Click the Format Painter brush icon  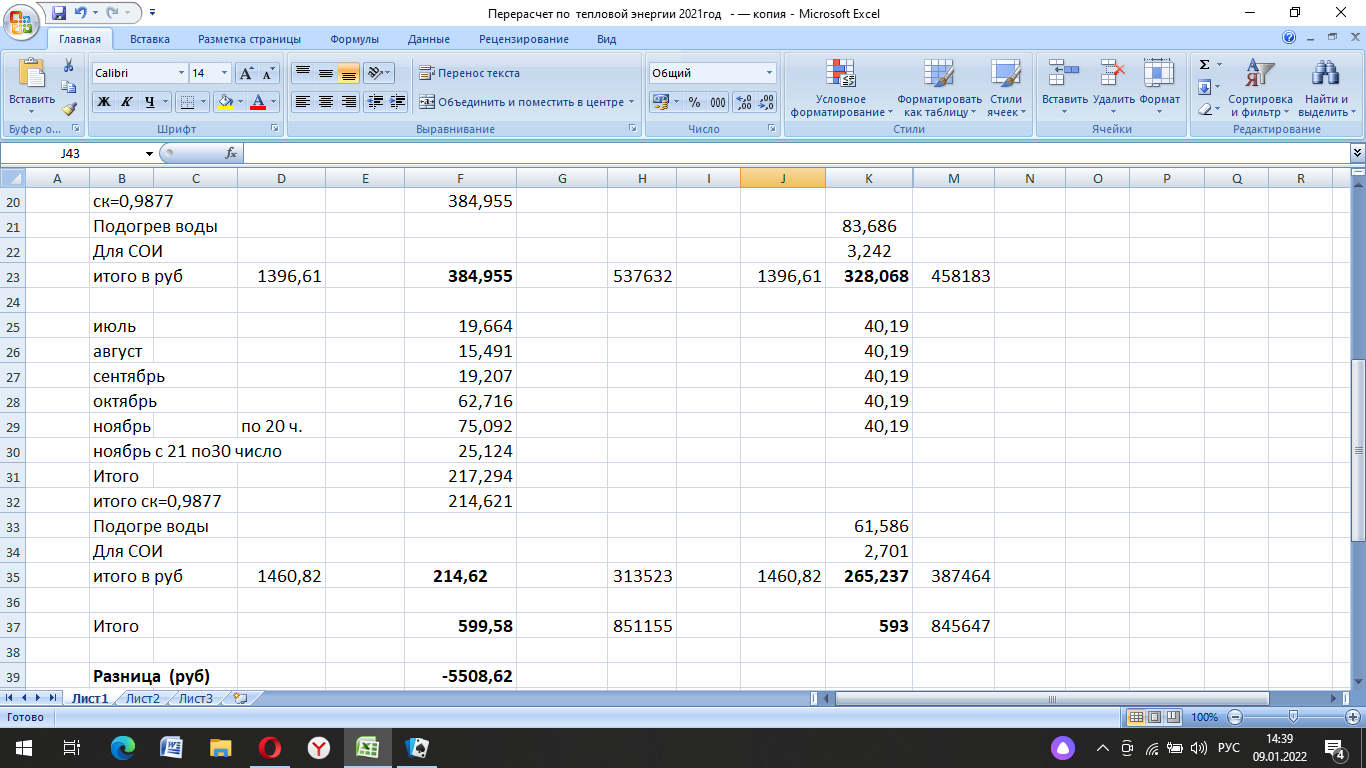(x=69, y=109)
